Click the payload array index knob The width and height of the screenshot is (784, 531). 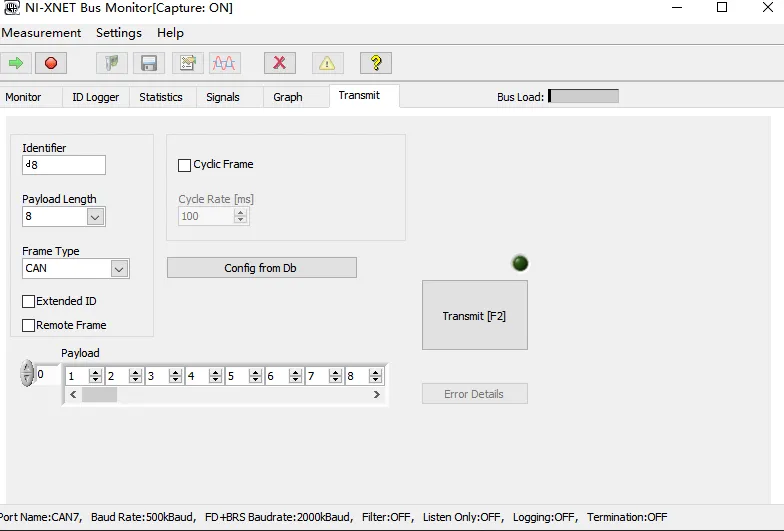(27, 374)
